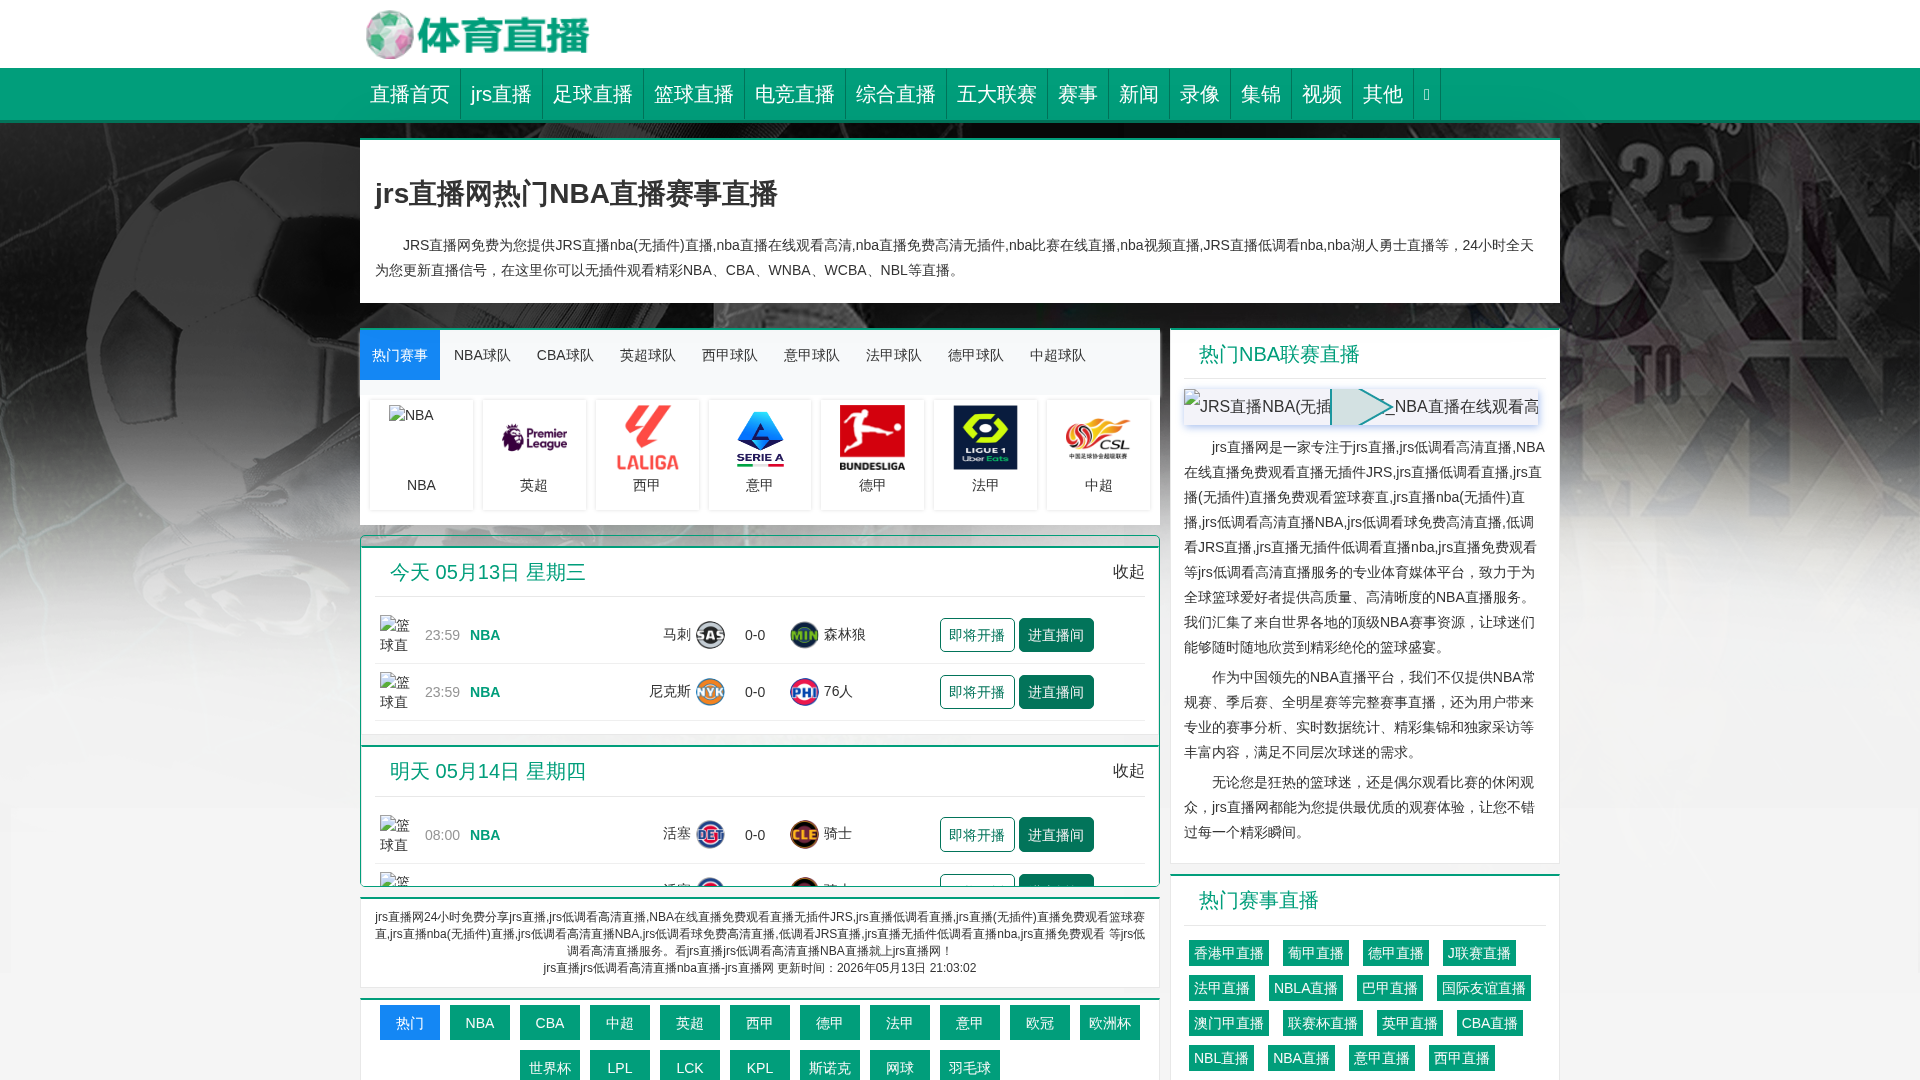Screen dimensions: 1920x1080
Task: Open the Bundesliga 德甲 logo card
Action: click(x=872, y=455)
